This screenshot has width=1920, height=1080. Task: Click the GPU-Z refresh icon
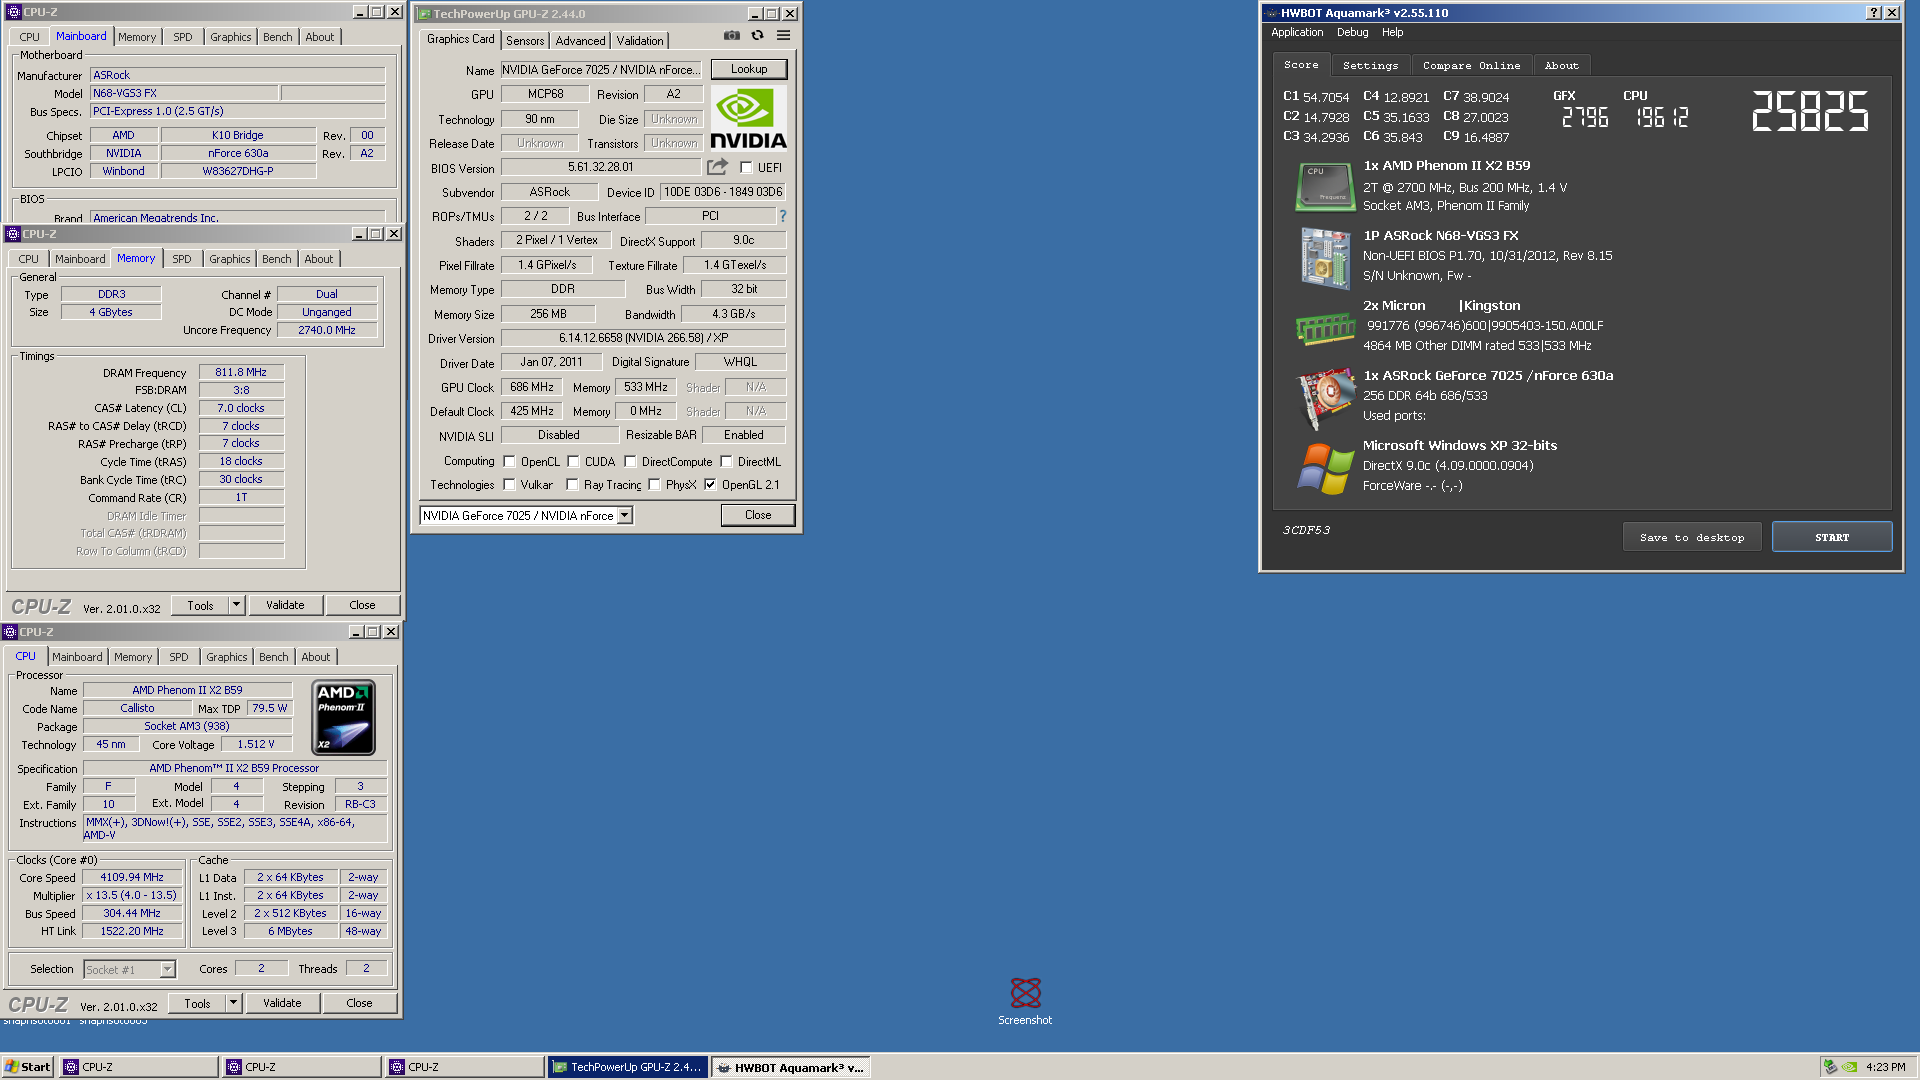758,36
